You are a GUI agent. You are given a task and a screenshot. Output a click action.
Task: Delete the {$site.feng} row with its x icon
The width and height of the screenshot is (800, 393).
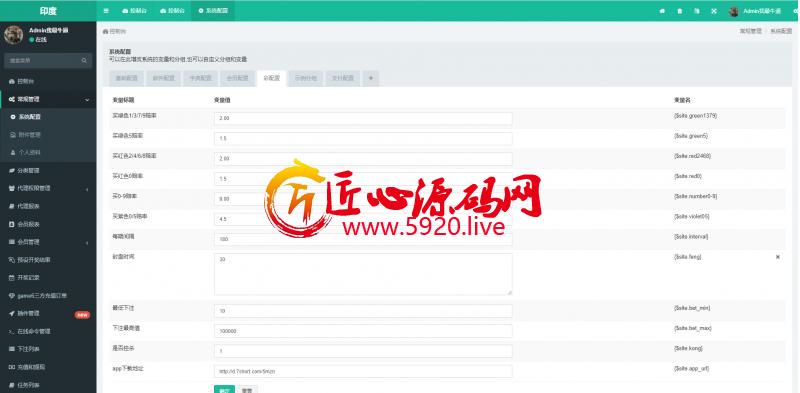pyautogui.click(x=778, y=257)
